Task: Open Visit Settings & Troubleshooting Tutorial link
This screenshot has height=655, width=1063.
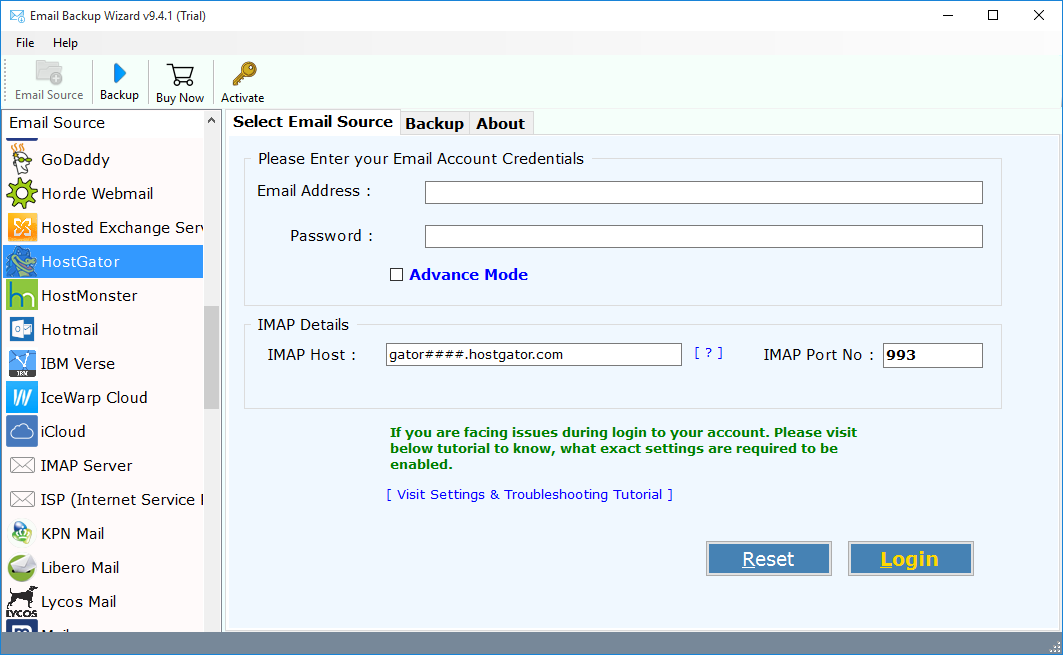Action: [x=529, y=494]
